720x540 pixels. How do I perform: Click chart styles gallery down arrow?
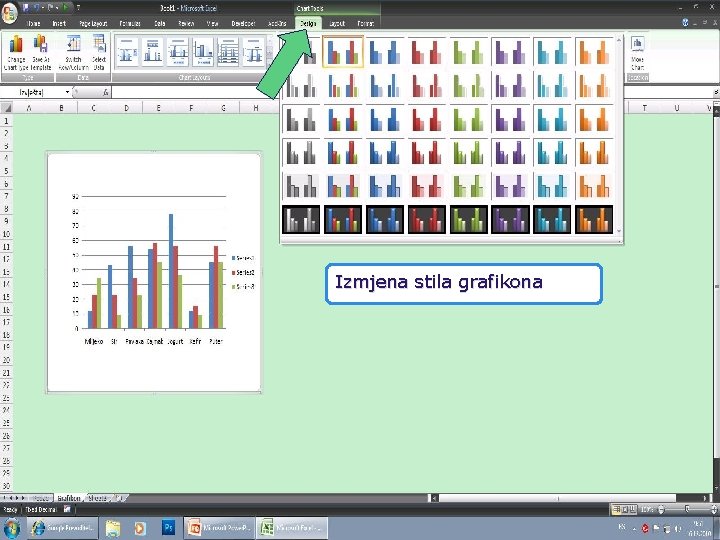(x=619, y=231)
